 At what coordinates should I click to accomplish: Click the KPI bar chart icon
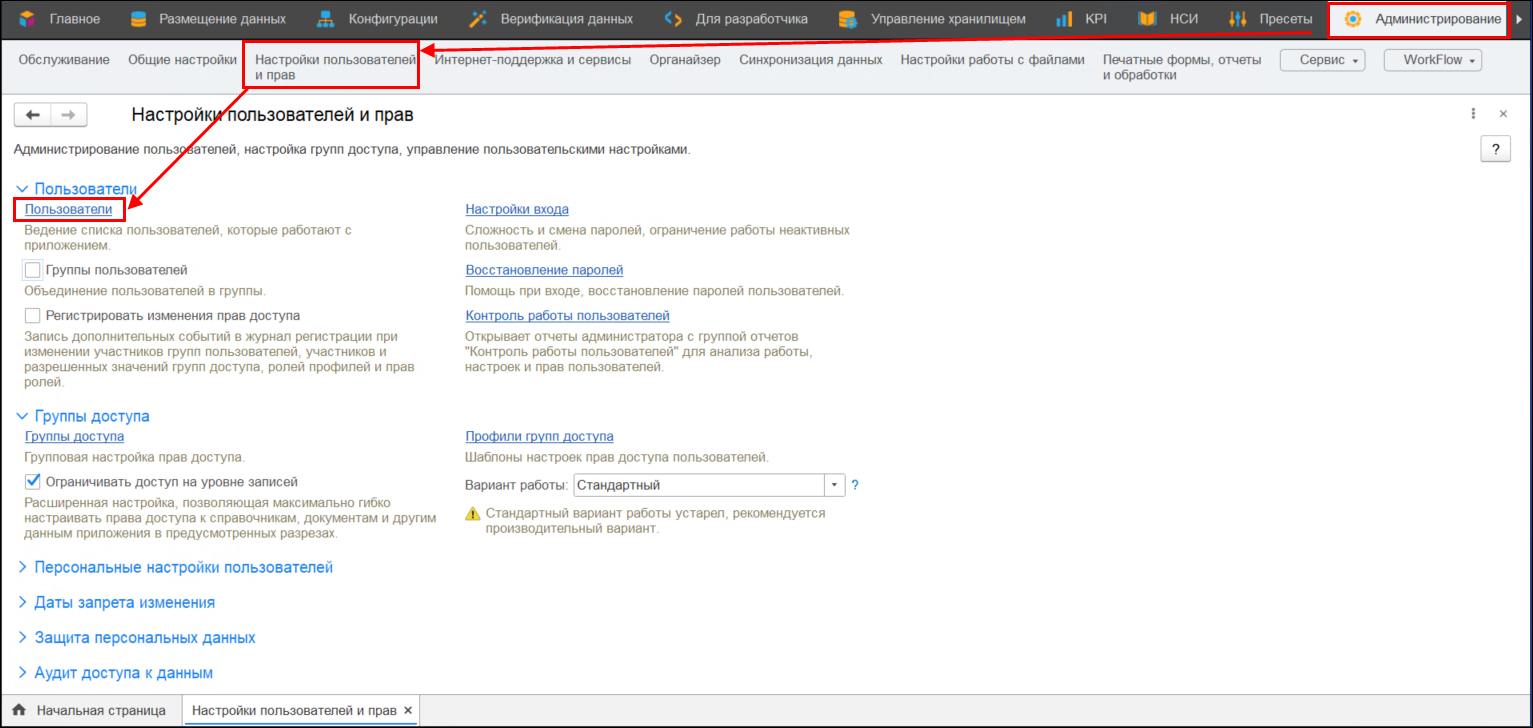1064,19
